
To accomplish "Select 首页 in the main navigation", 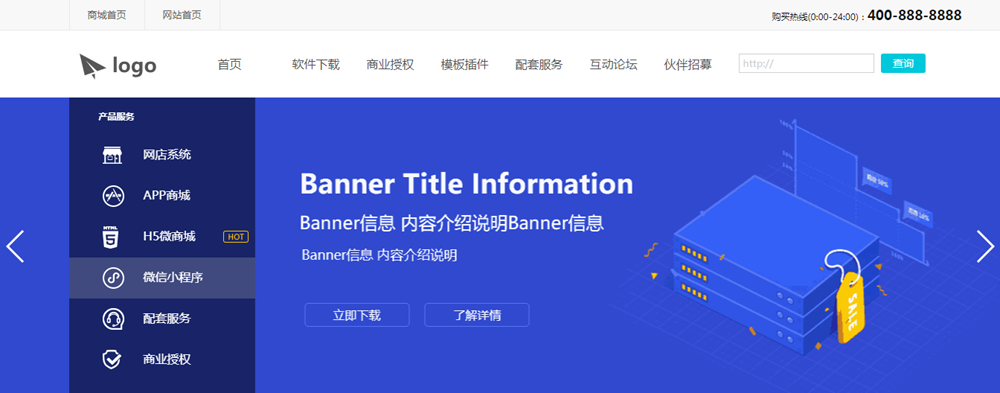I will coord(230,64).
